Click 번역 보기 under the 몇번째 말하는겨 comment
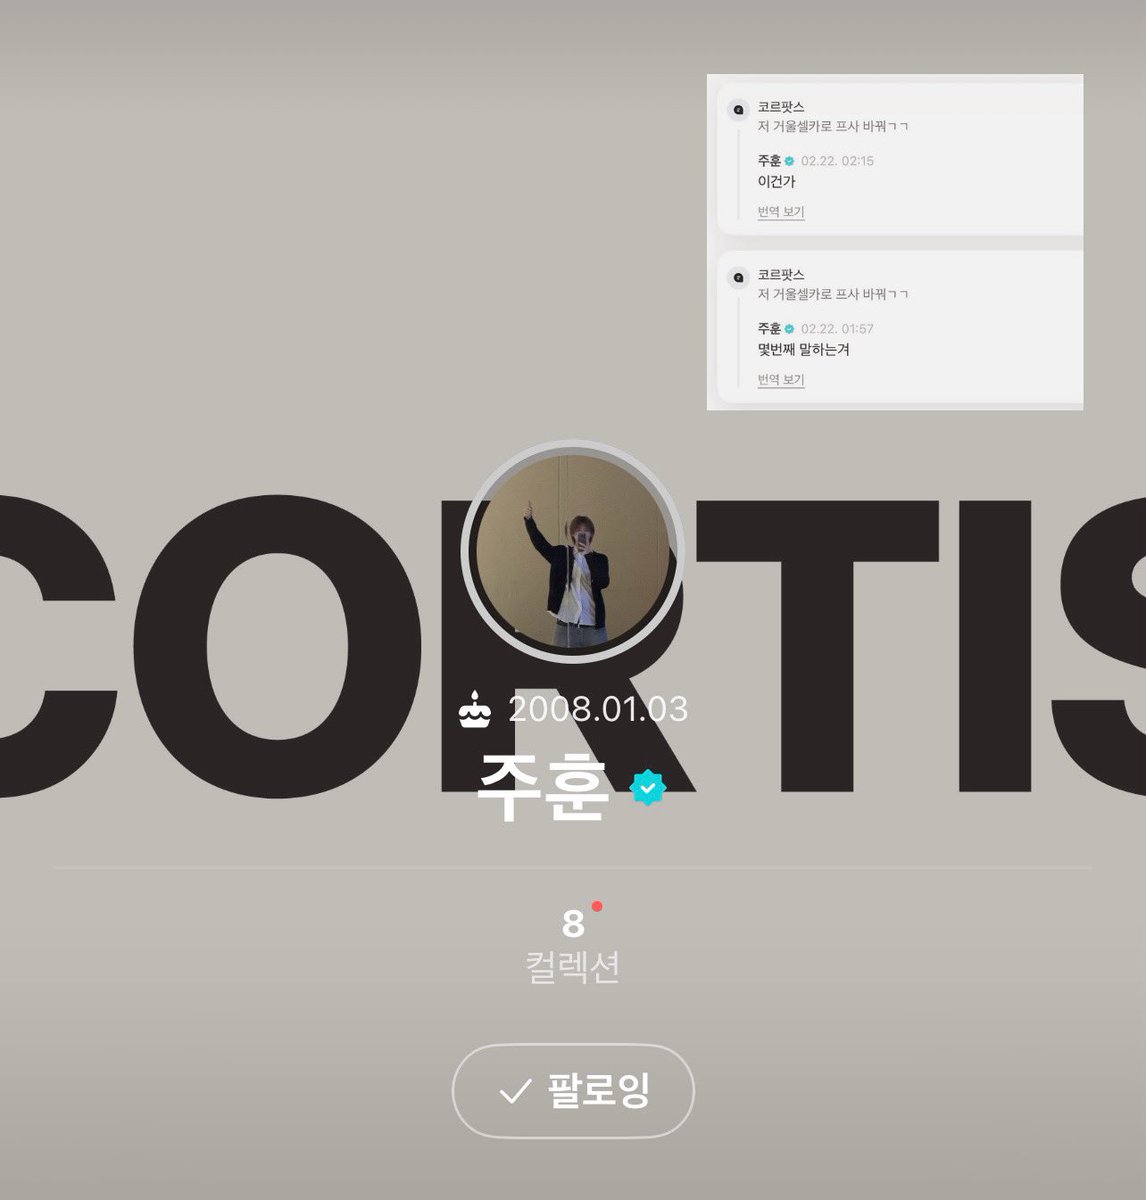The image size is (1146, 1200). pos(781,380)
